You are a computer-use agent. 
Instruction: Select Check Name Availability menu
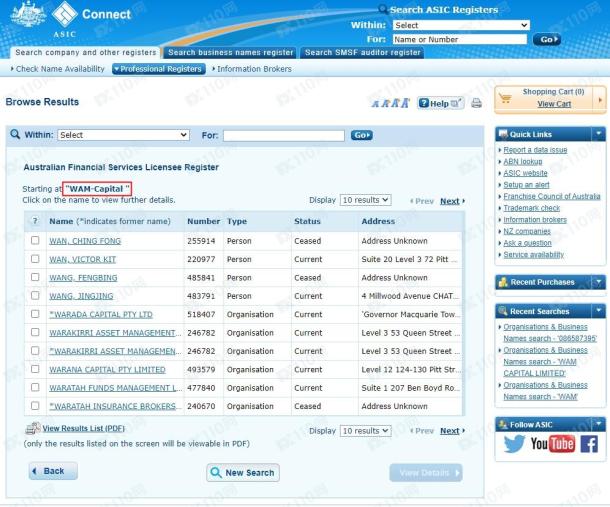pyautogui.click(x=58, y=69)
